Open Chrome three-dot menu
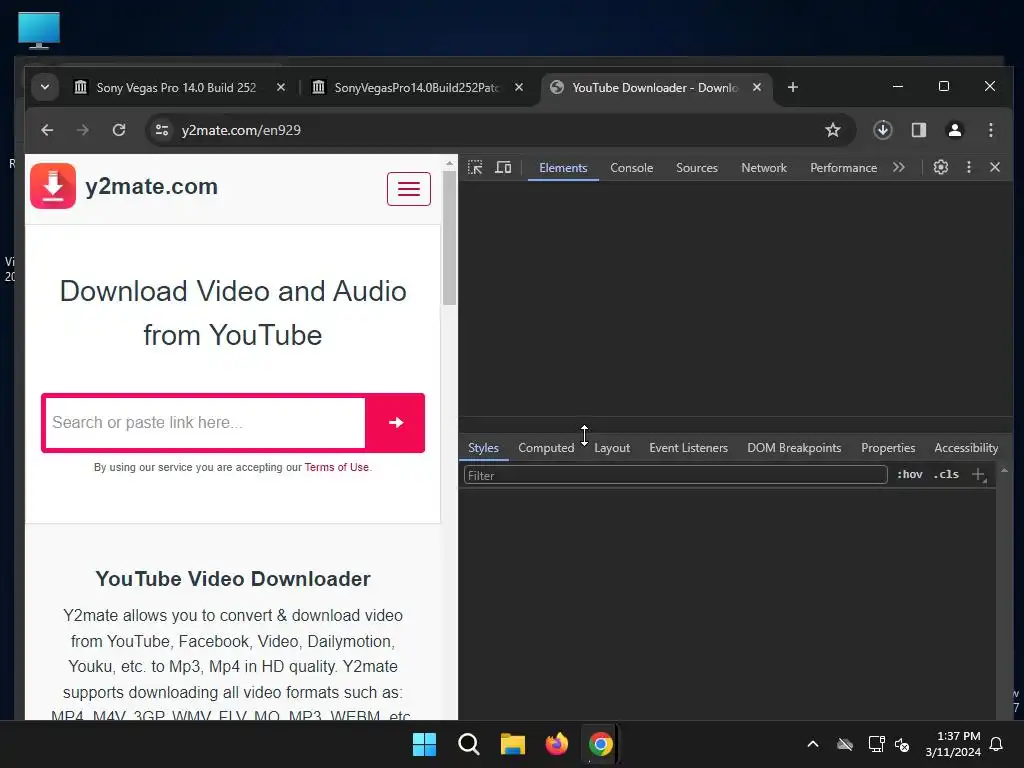Viewport: 1024px width, 768px height. tap(991, 130)
